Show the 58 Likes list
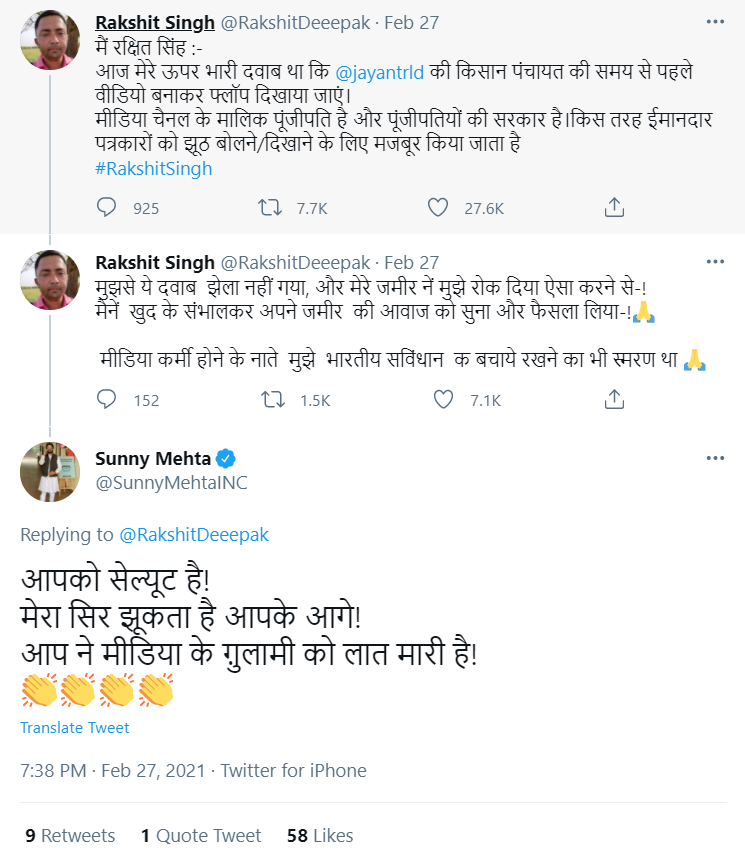The width and height of the screenshot is (745, 859). click(319, 835)
